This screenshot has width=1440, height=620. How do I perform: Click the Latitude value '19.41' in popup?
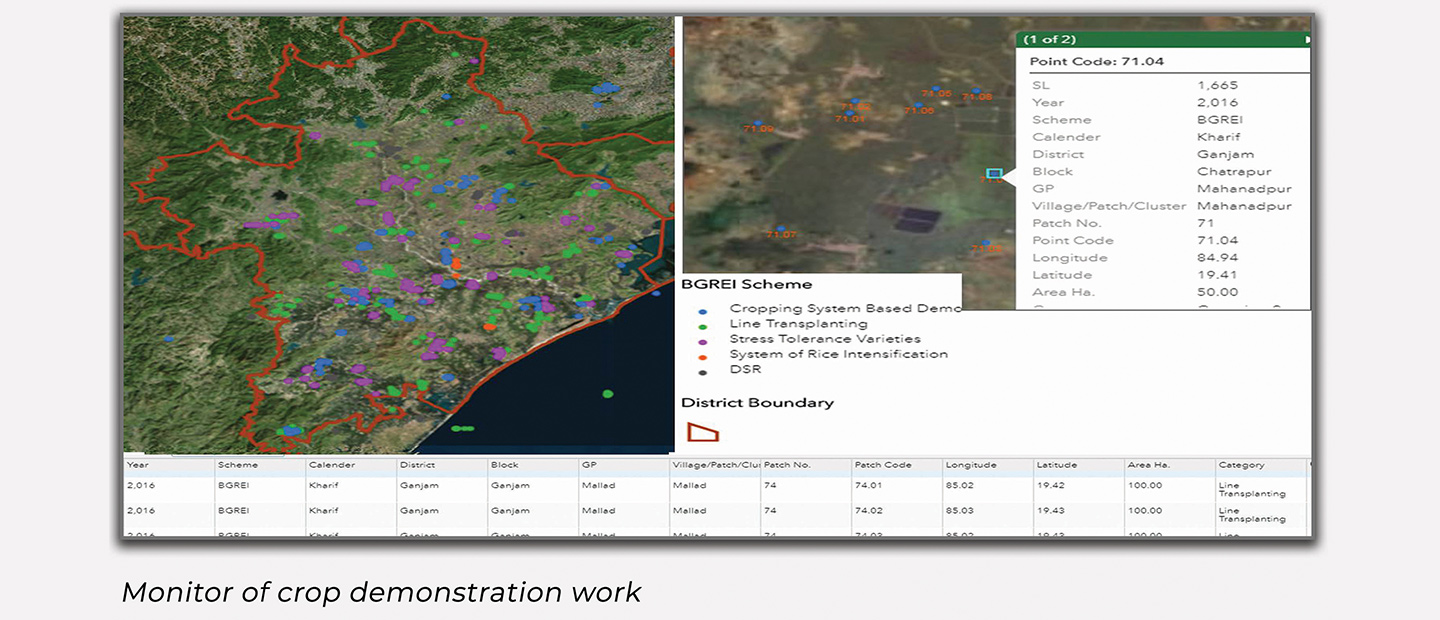pos(1215,275)
